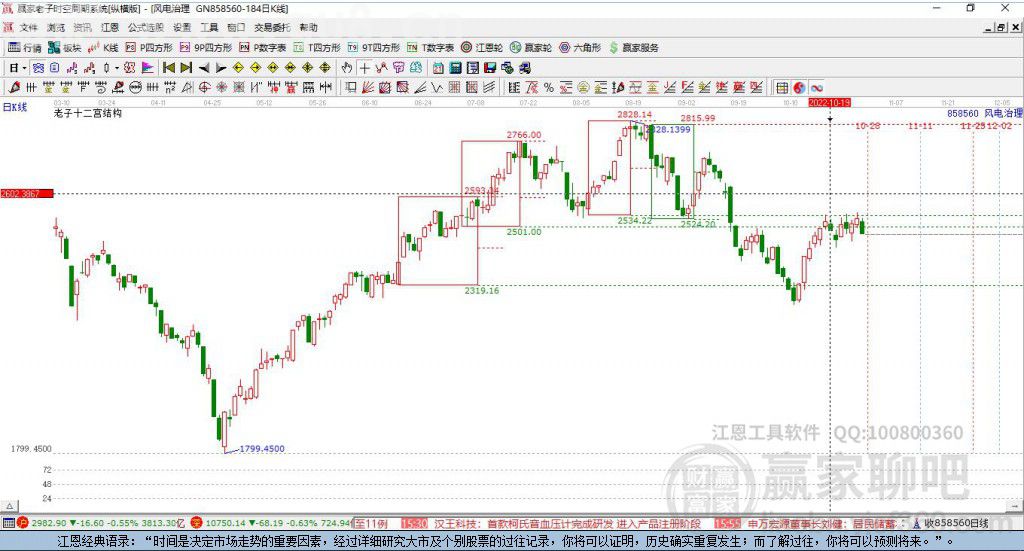This screenshot has width=1024, height=551.
Task: Open the calculator icon
Action: tap(455, 68)
